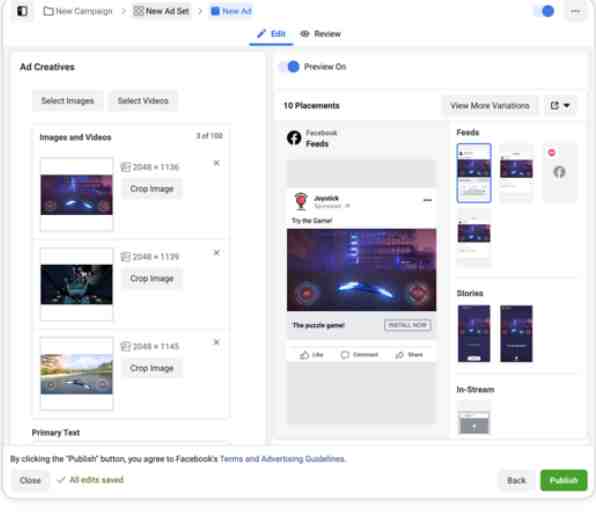Select the daylight road image thumbnail
This screenshot has height=520, width=596.
tap(76, 374)
